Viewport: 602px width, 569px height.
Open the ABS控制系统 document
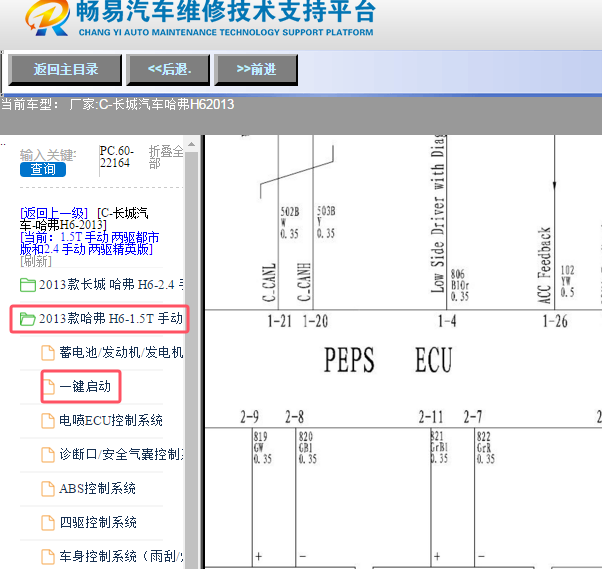click(97, 488)
